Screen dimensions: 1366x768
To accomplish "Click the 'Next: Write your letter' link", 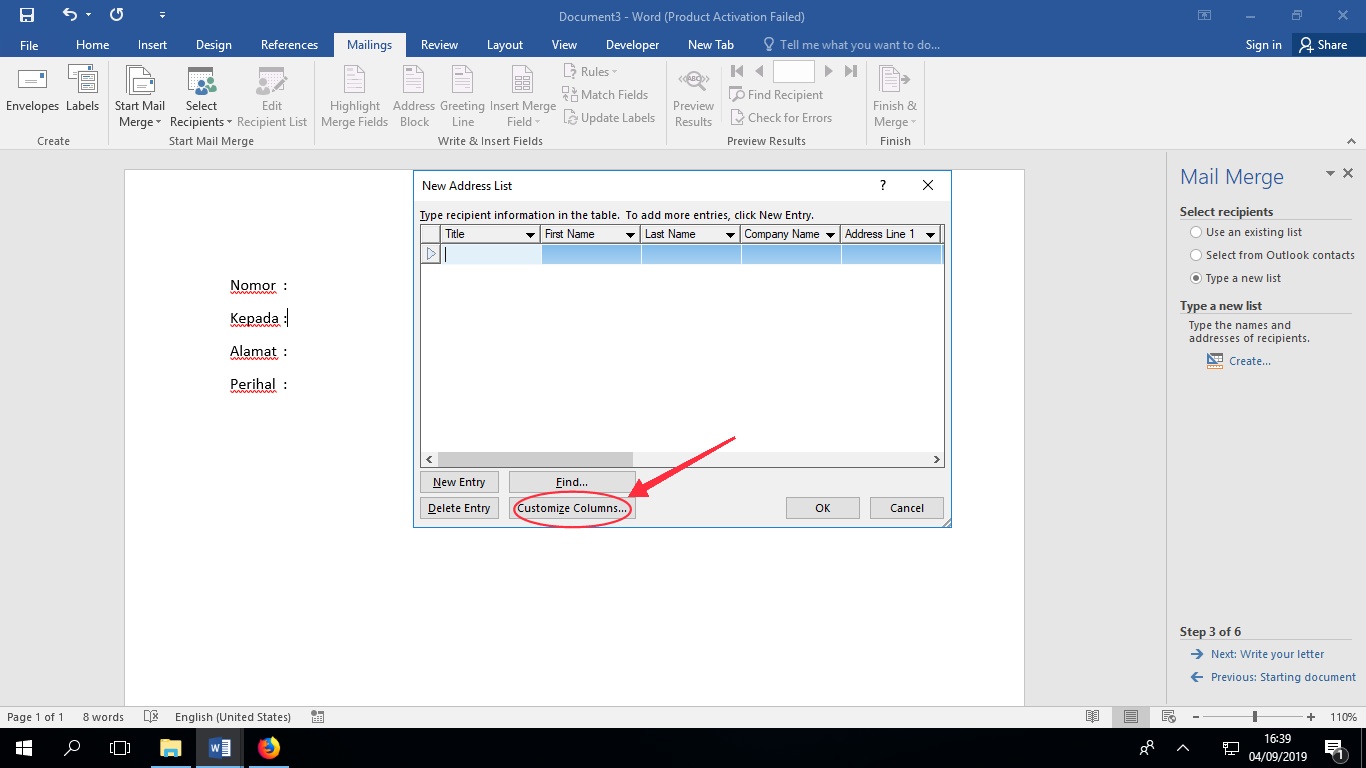I will point(1267,654).
